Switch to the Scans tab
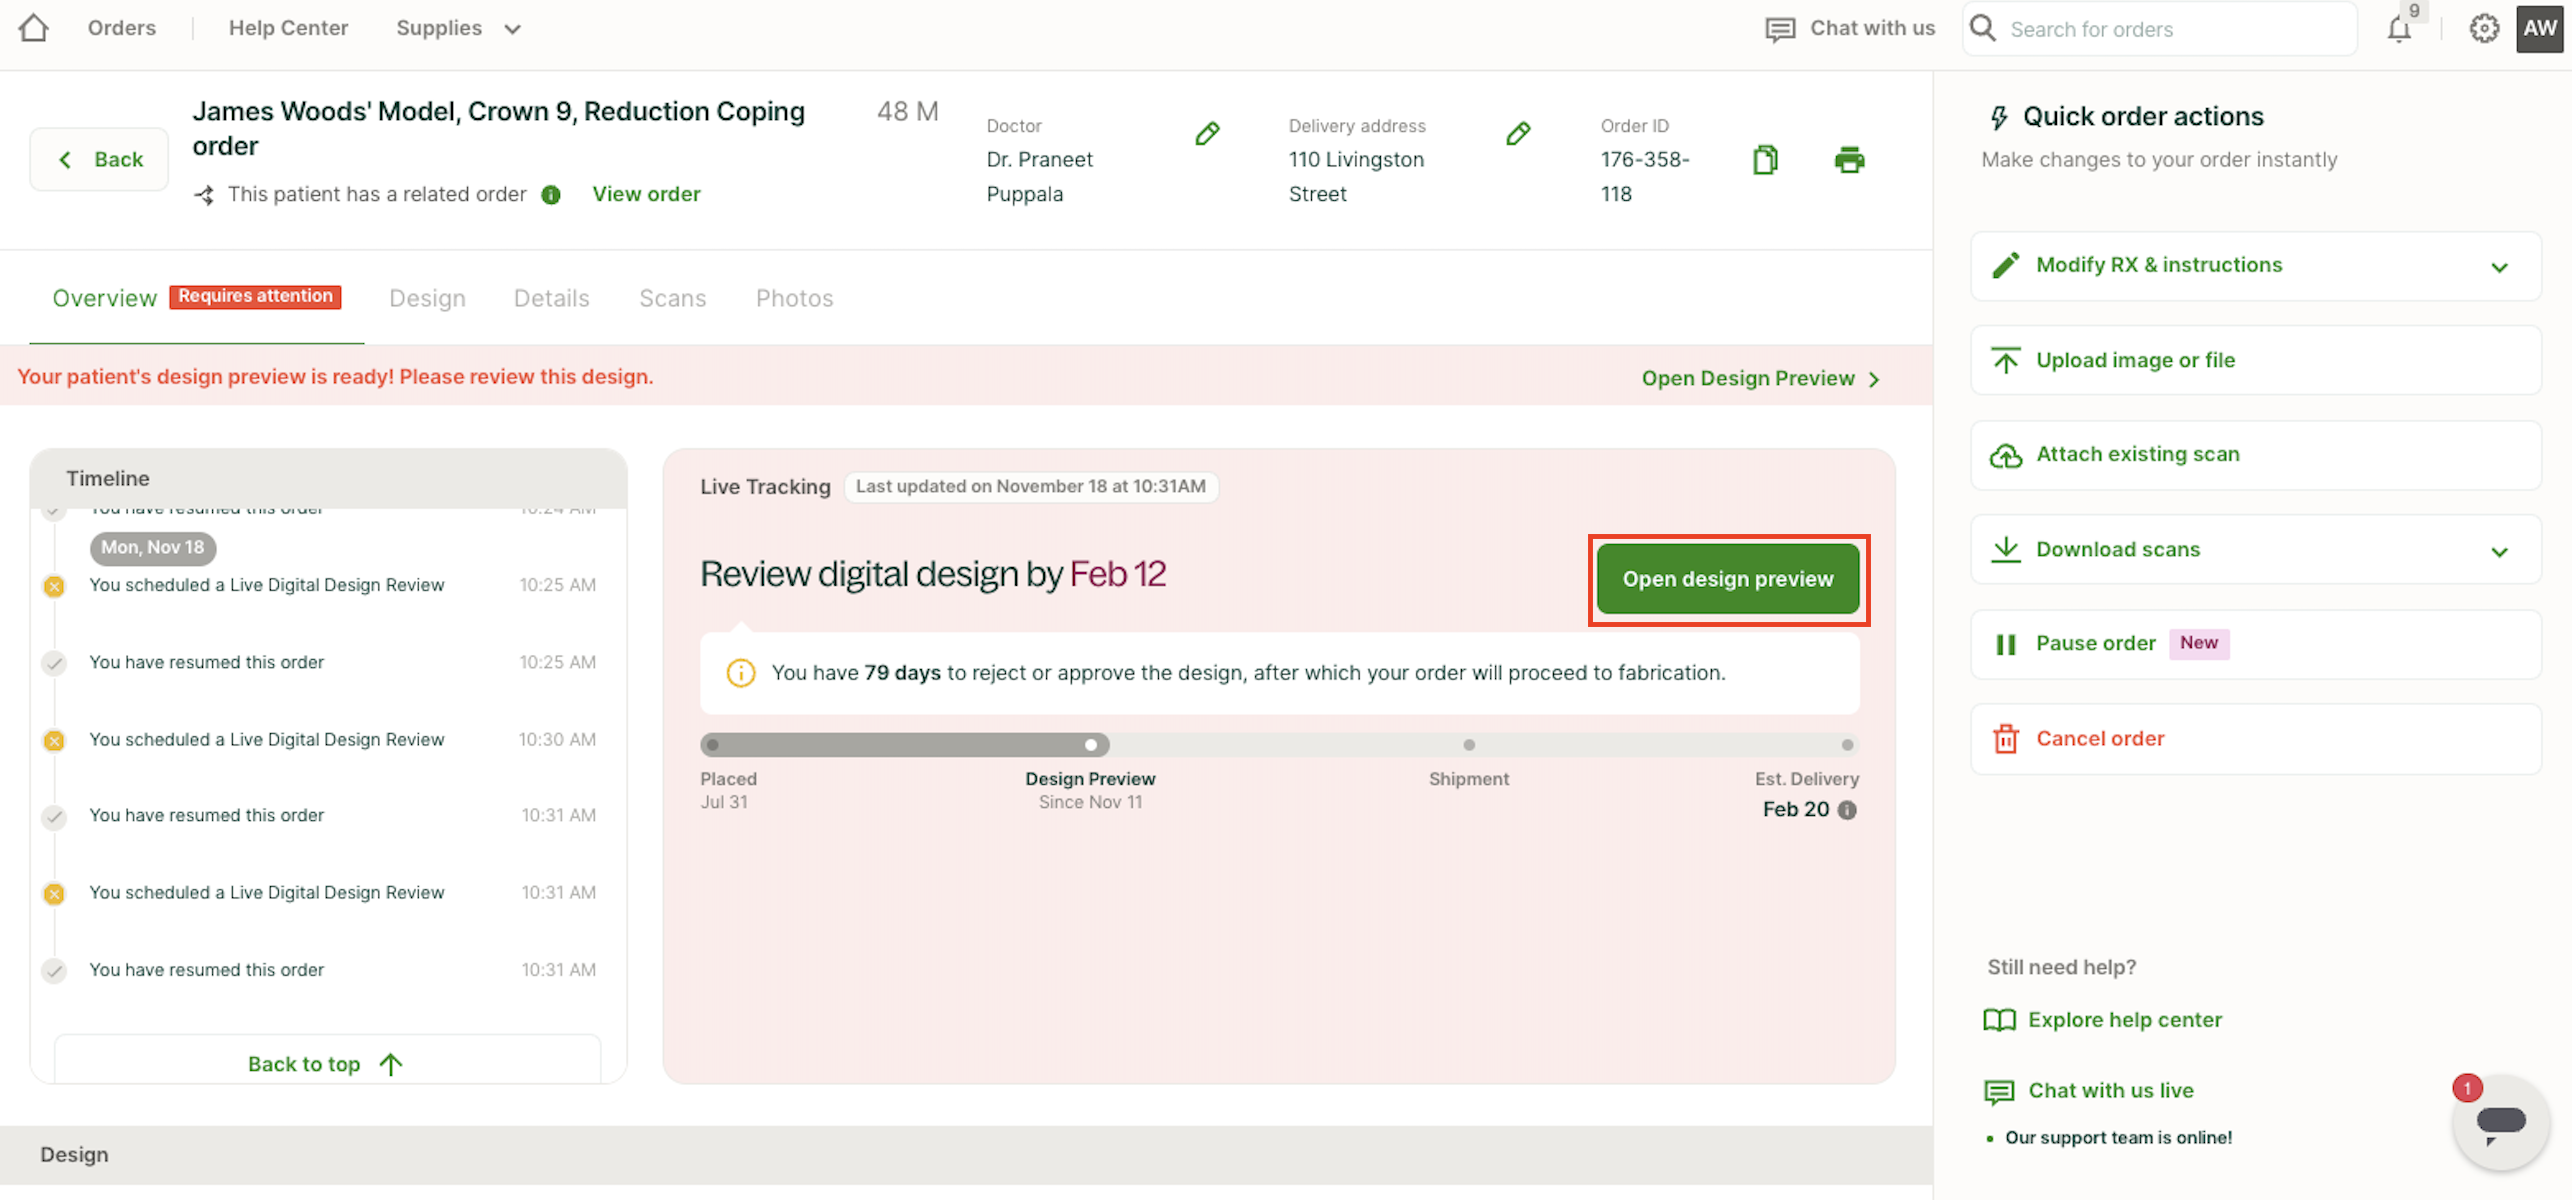 (x=672, y=298)
